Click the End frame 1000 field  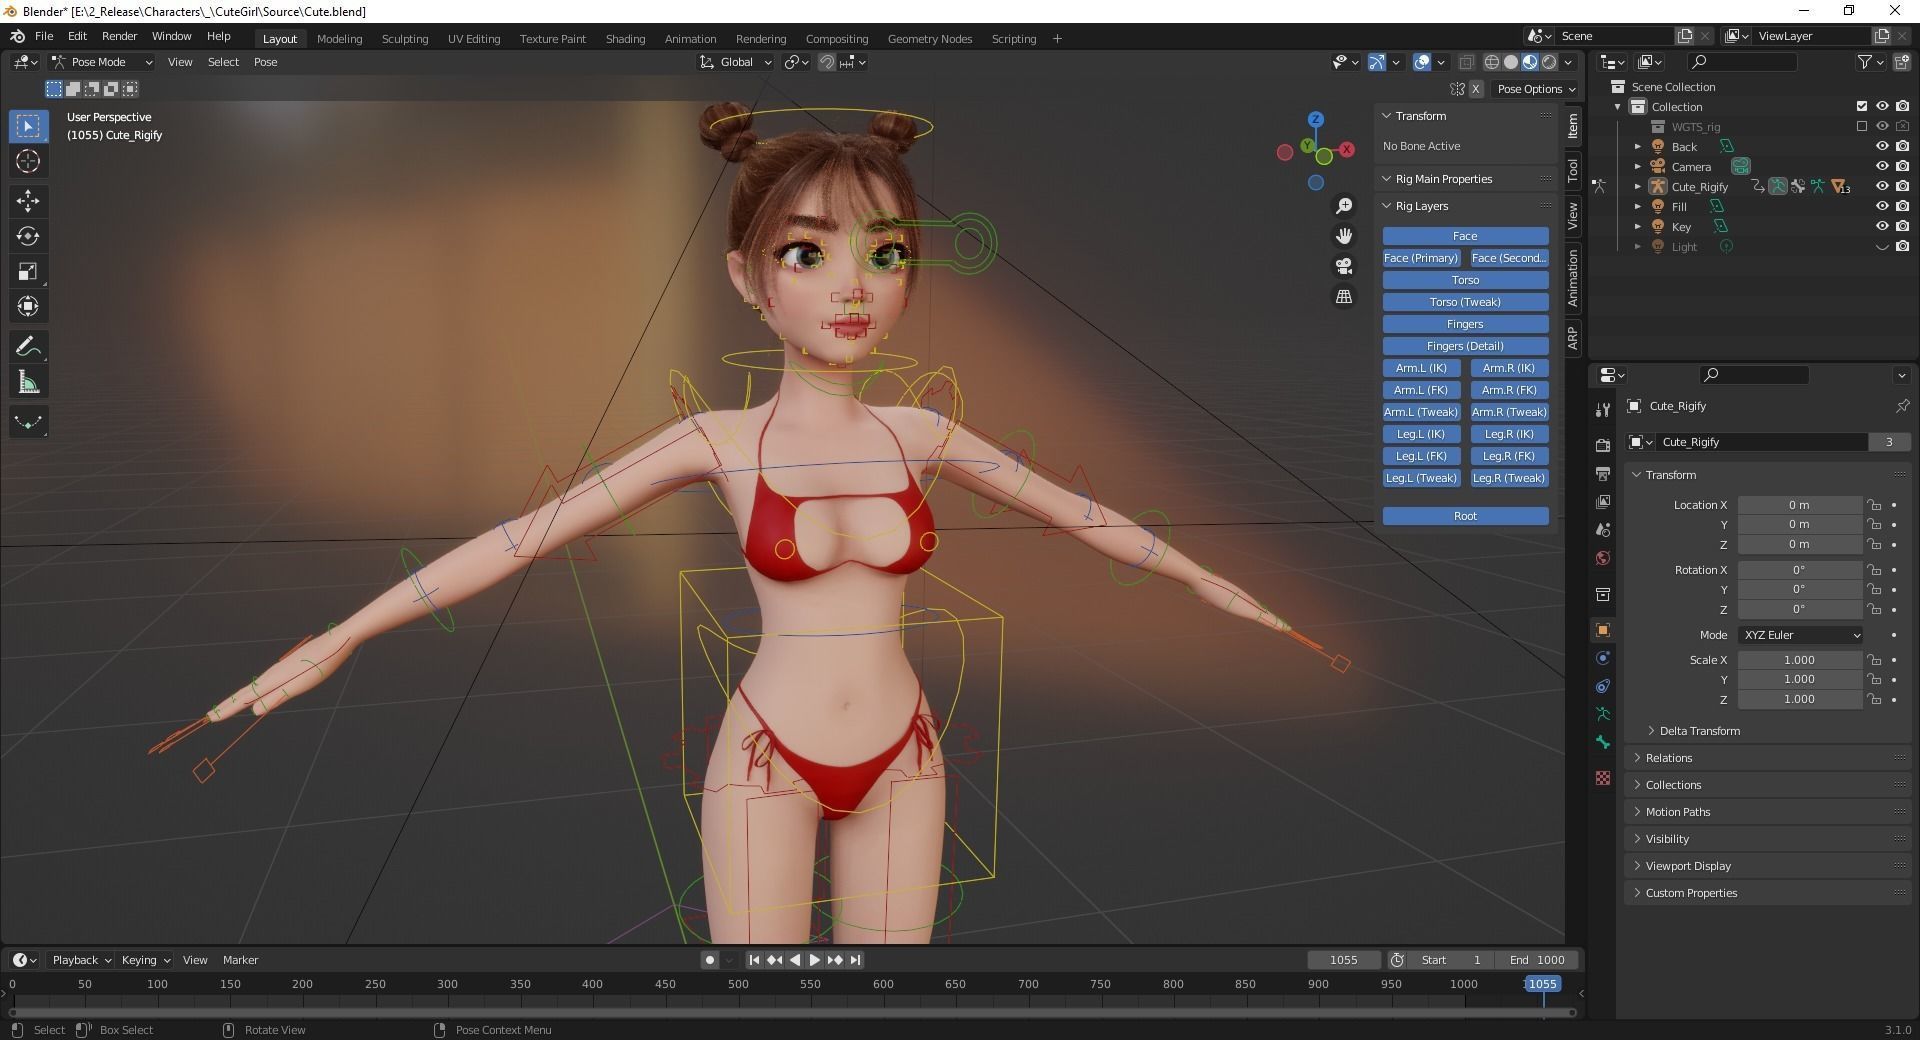[x=1537, y=960]
